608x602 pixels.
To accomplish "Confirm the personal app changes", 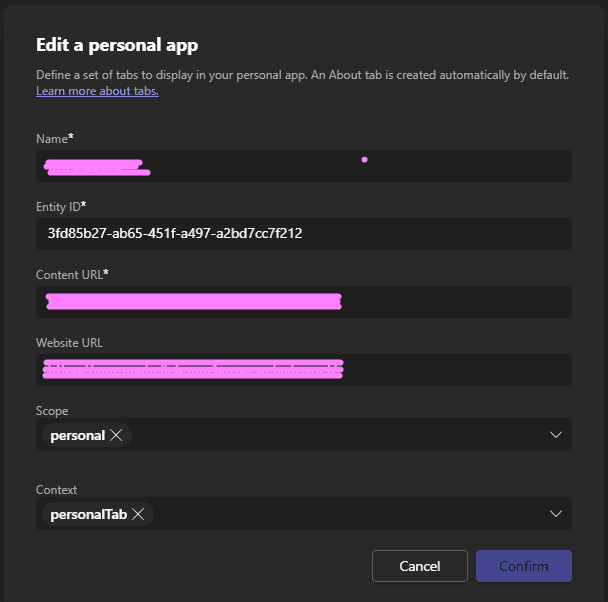I will click(x=524, y=566).
